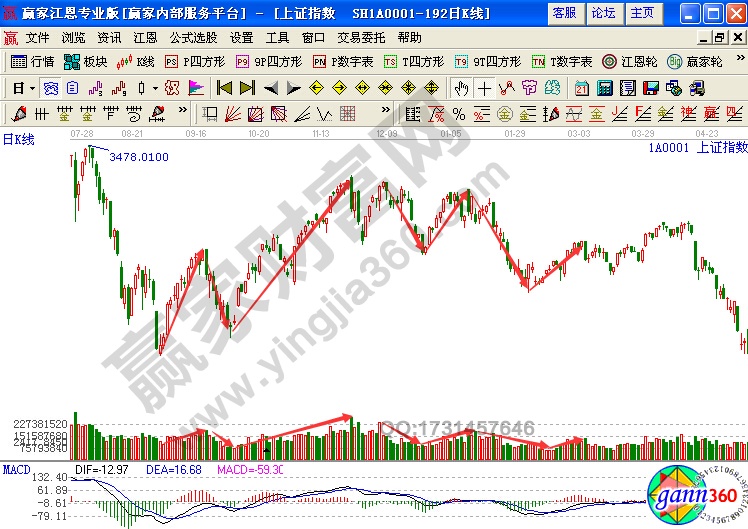Viewport: 748px width, 529px height.
Task: Open the candlestick style dropdown arrow
Action: (x=153, y=88)
